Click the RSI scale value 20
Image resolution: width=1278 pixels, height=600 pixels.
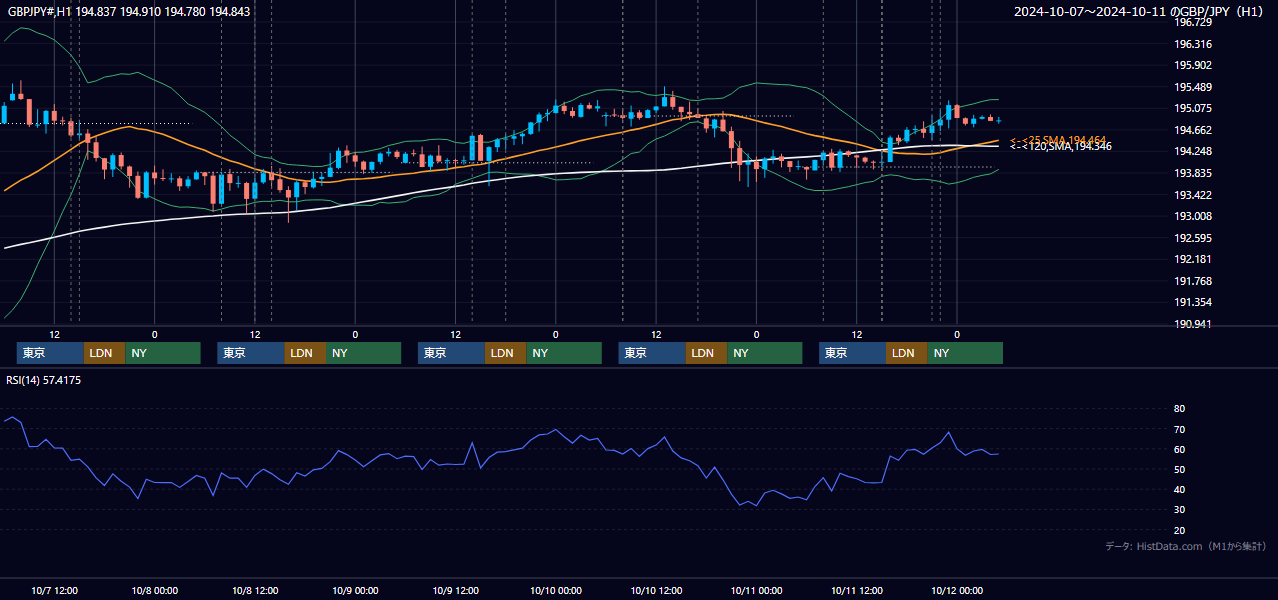click(x=1180, y=530)
